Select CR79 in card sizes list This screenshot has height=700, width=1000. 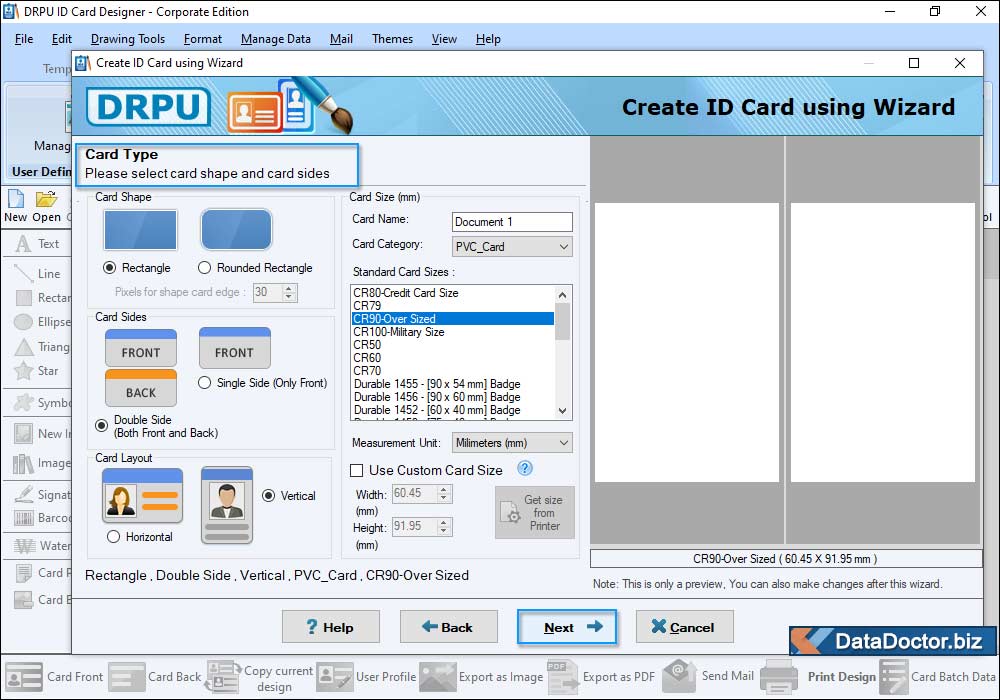pos(453,305)
